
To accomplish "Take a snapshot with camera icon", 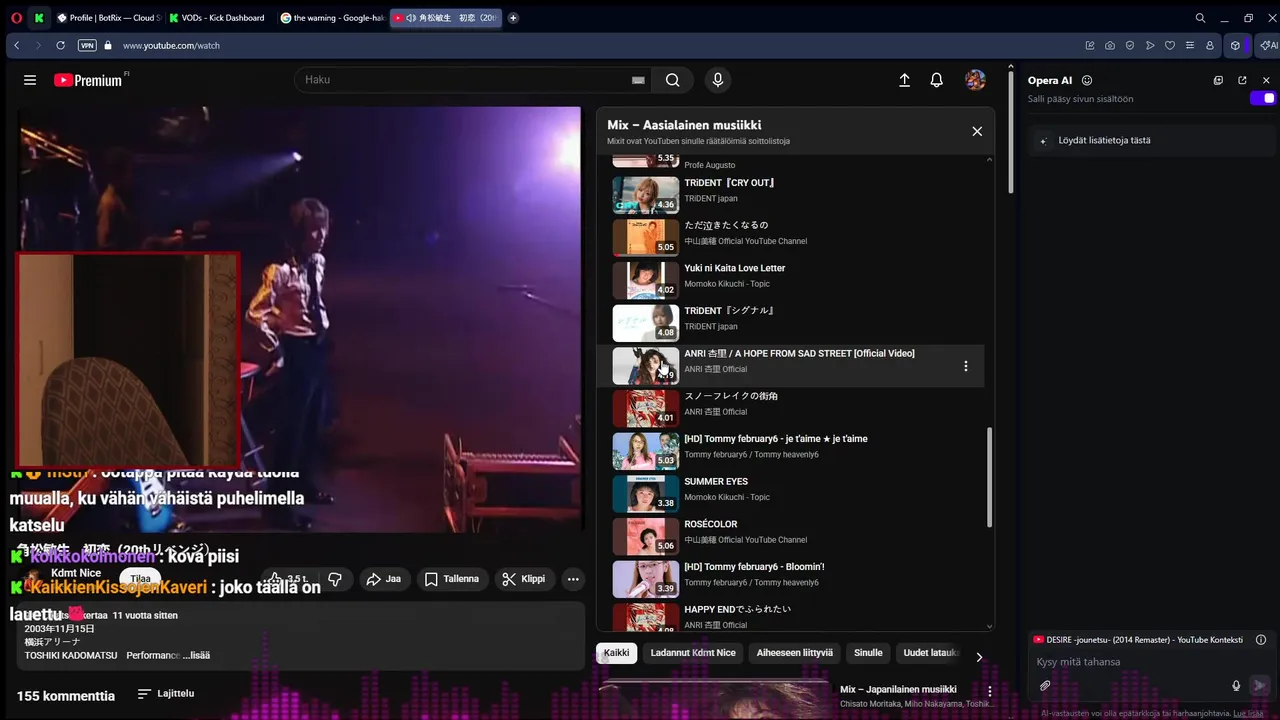I will click(x=1110, y=45).
